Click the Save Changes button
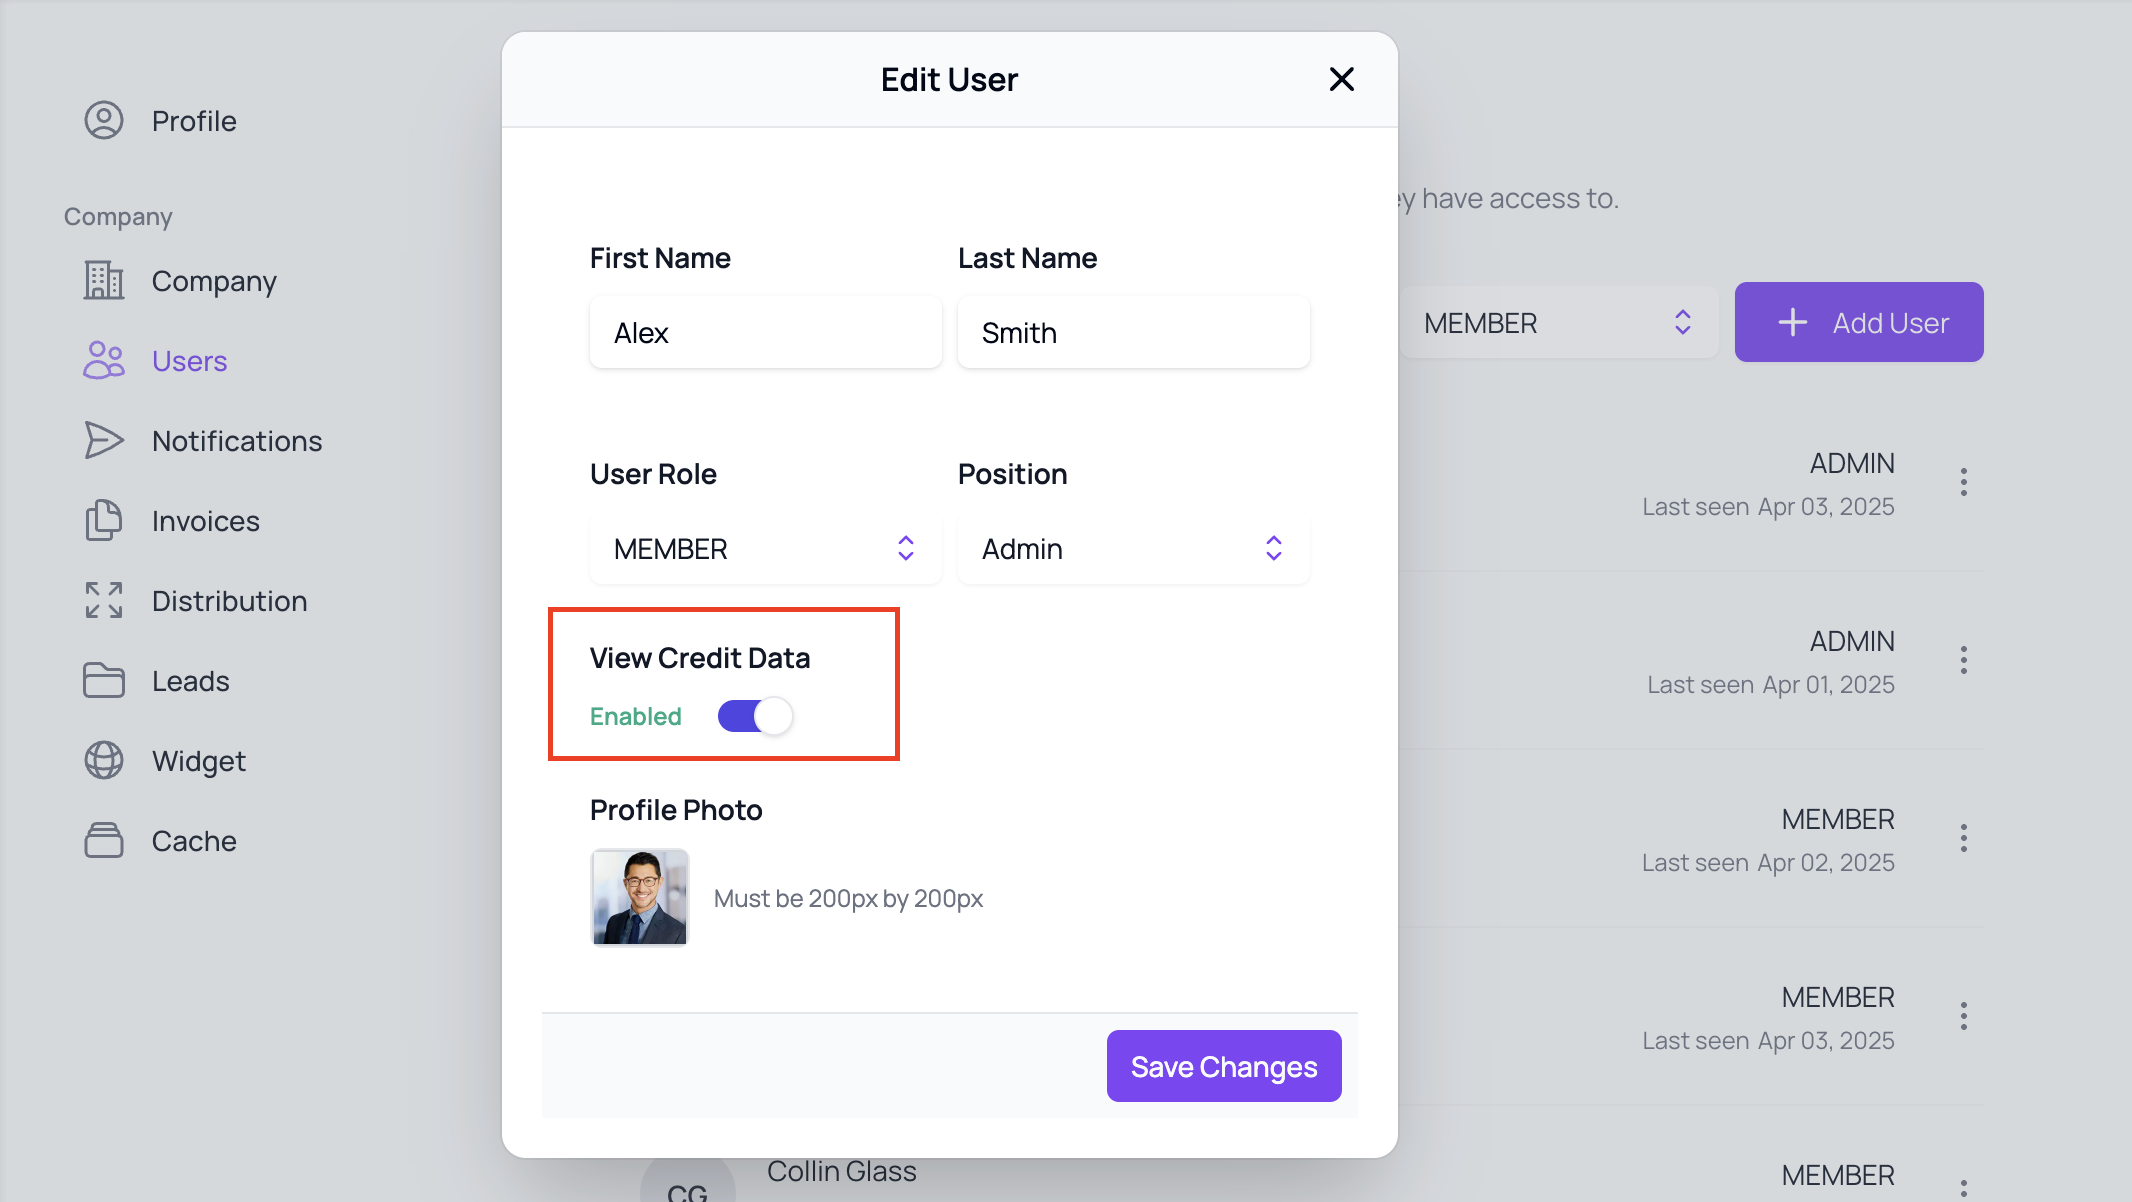 (1223, 1067)
